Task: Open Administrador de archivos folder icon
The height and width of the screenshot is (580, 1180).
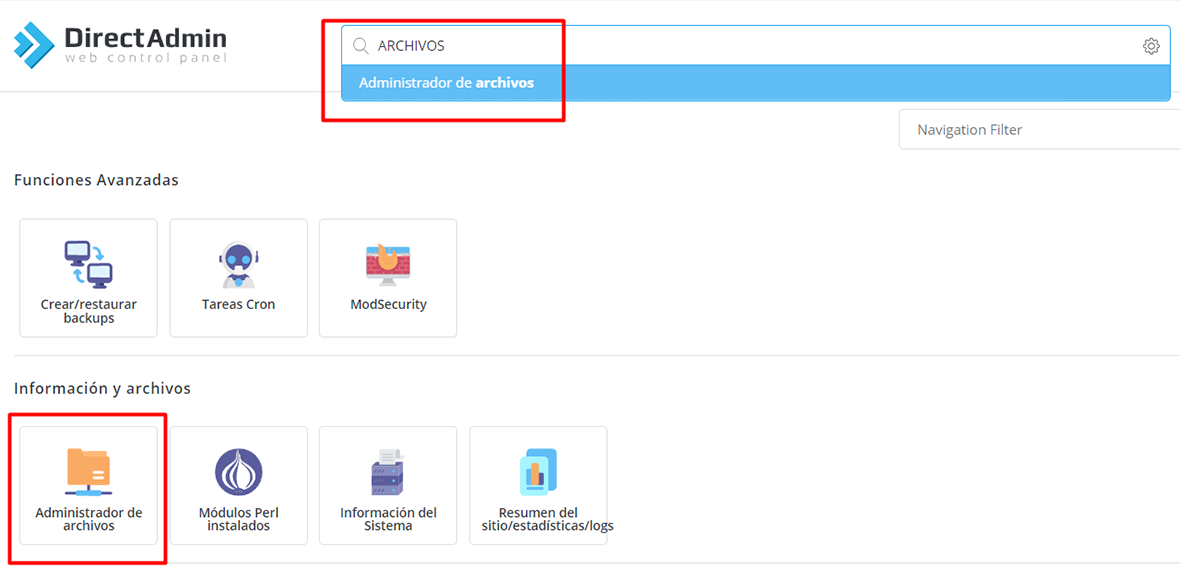Action: (x=88, y=472)
